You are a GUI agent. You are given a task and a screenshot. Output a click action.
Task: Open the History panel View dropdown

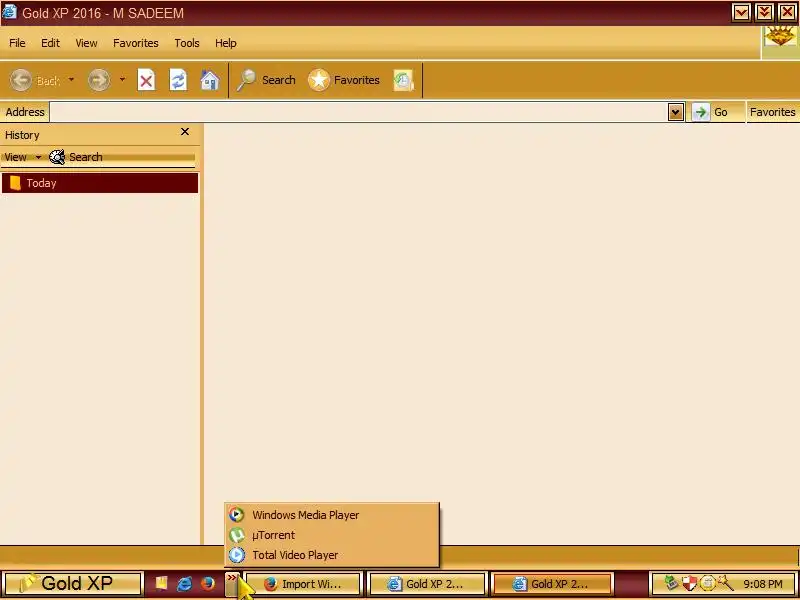(22, 157)
